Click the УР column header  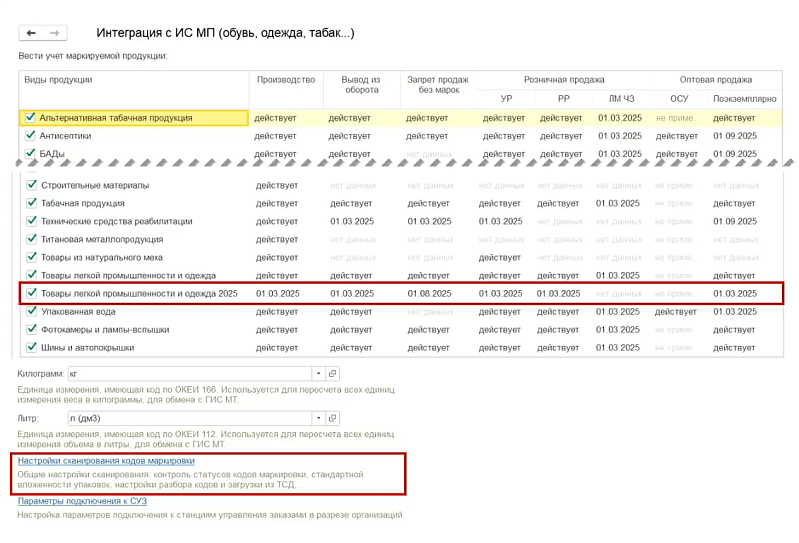click(506, 99)
